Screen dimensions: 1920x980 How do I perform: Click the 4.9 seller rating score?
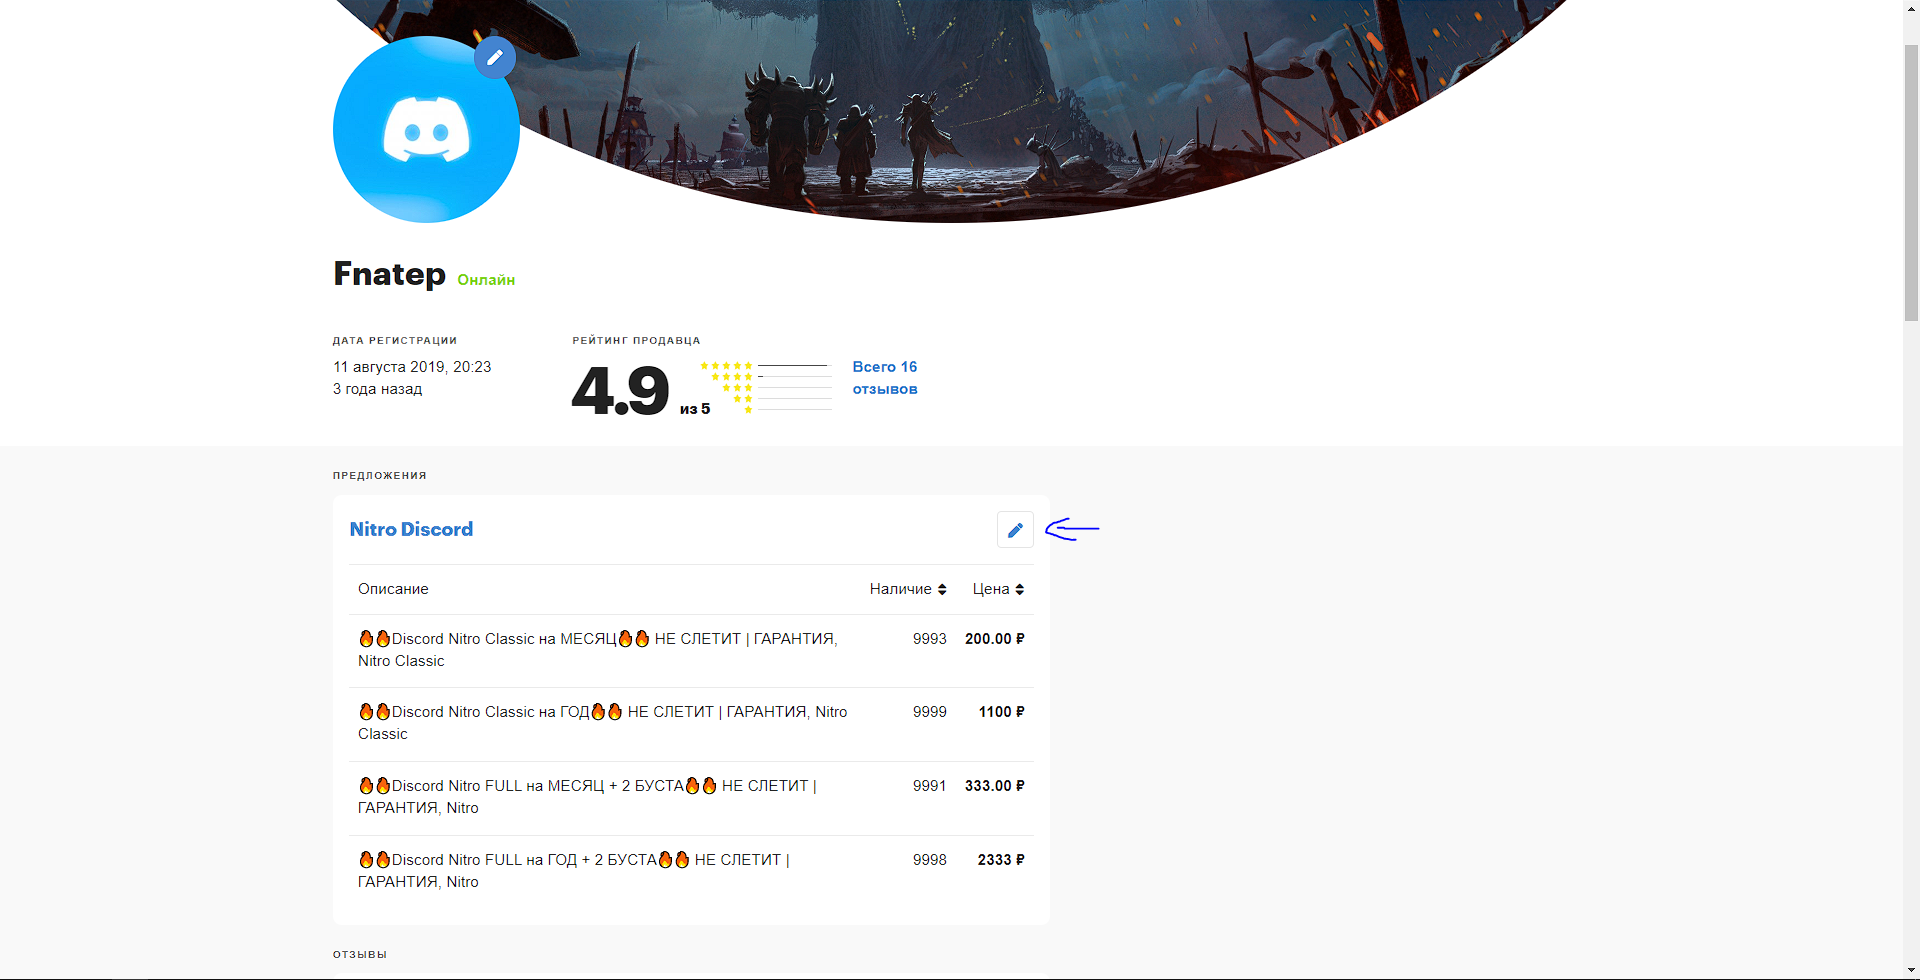(x=620, y=390)
